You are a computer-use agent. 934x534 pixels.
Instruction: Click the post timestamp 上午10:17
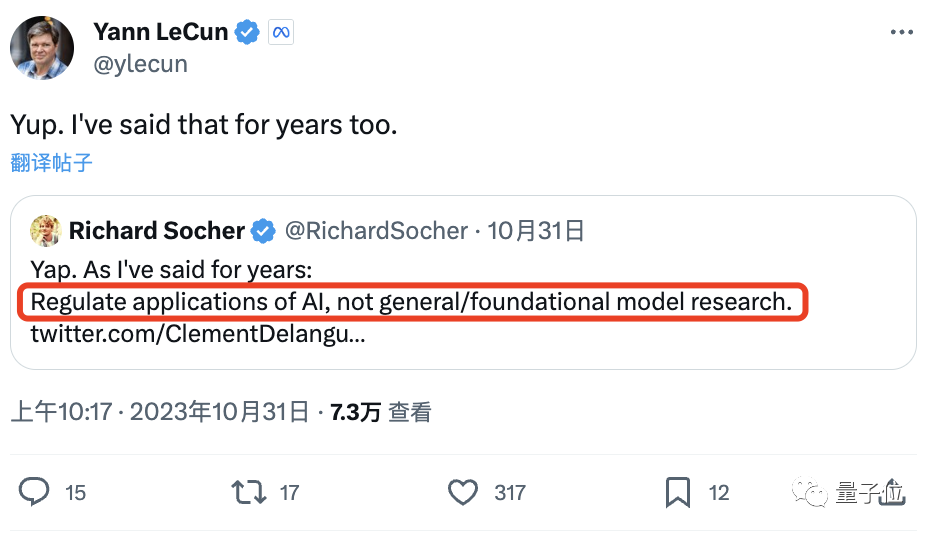[61, 412]
